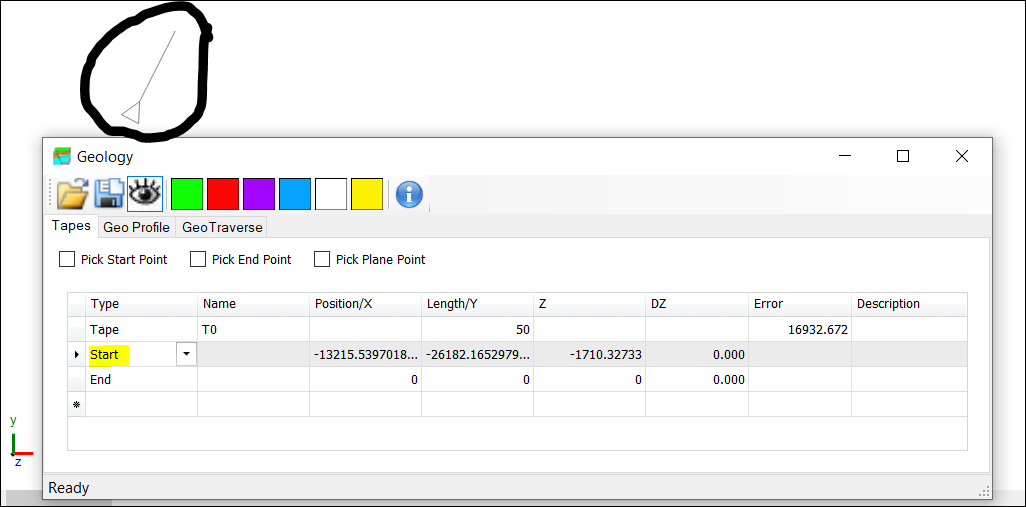Choose the yellow color swatch

[367, 194]
